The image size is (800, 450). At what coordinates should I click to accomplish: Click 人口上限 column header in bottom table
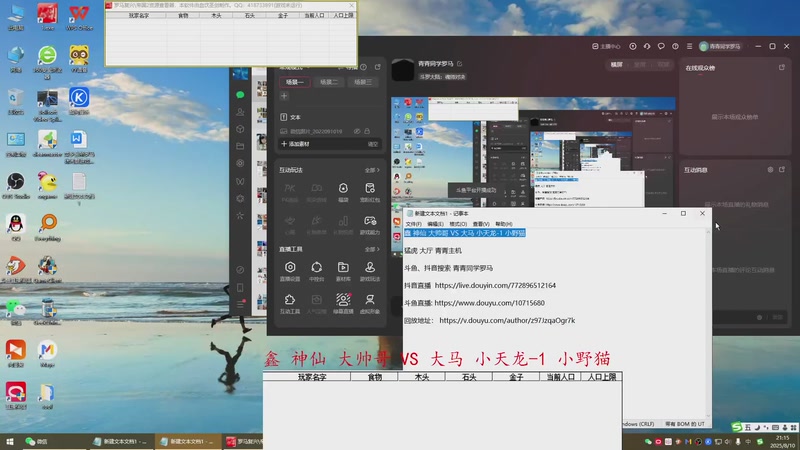(x=602, y=377)
